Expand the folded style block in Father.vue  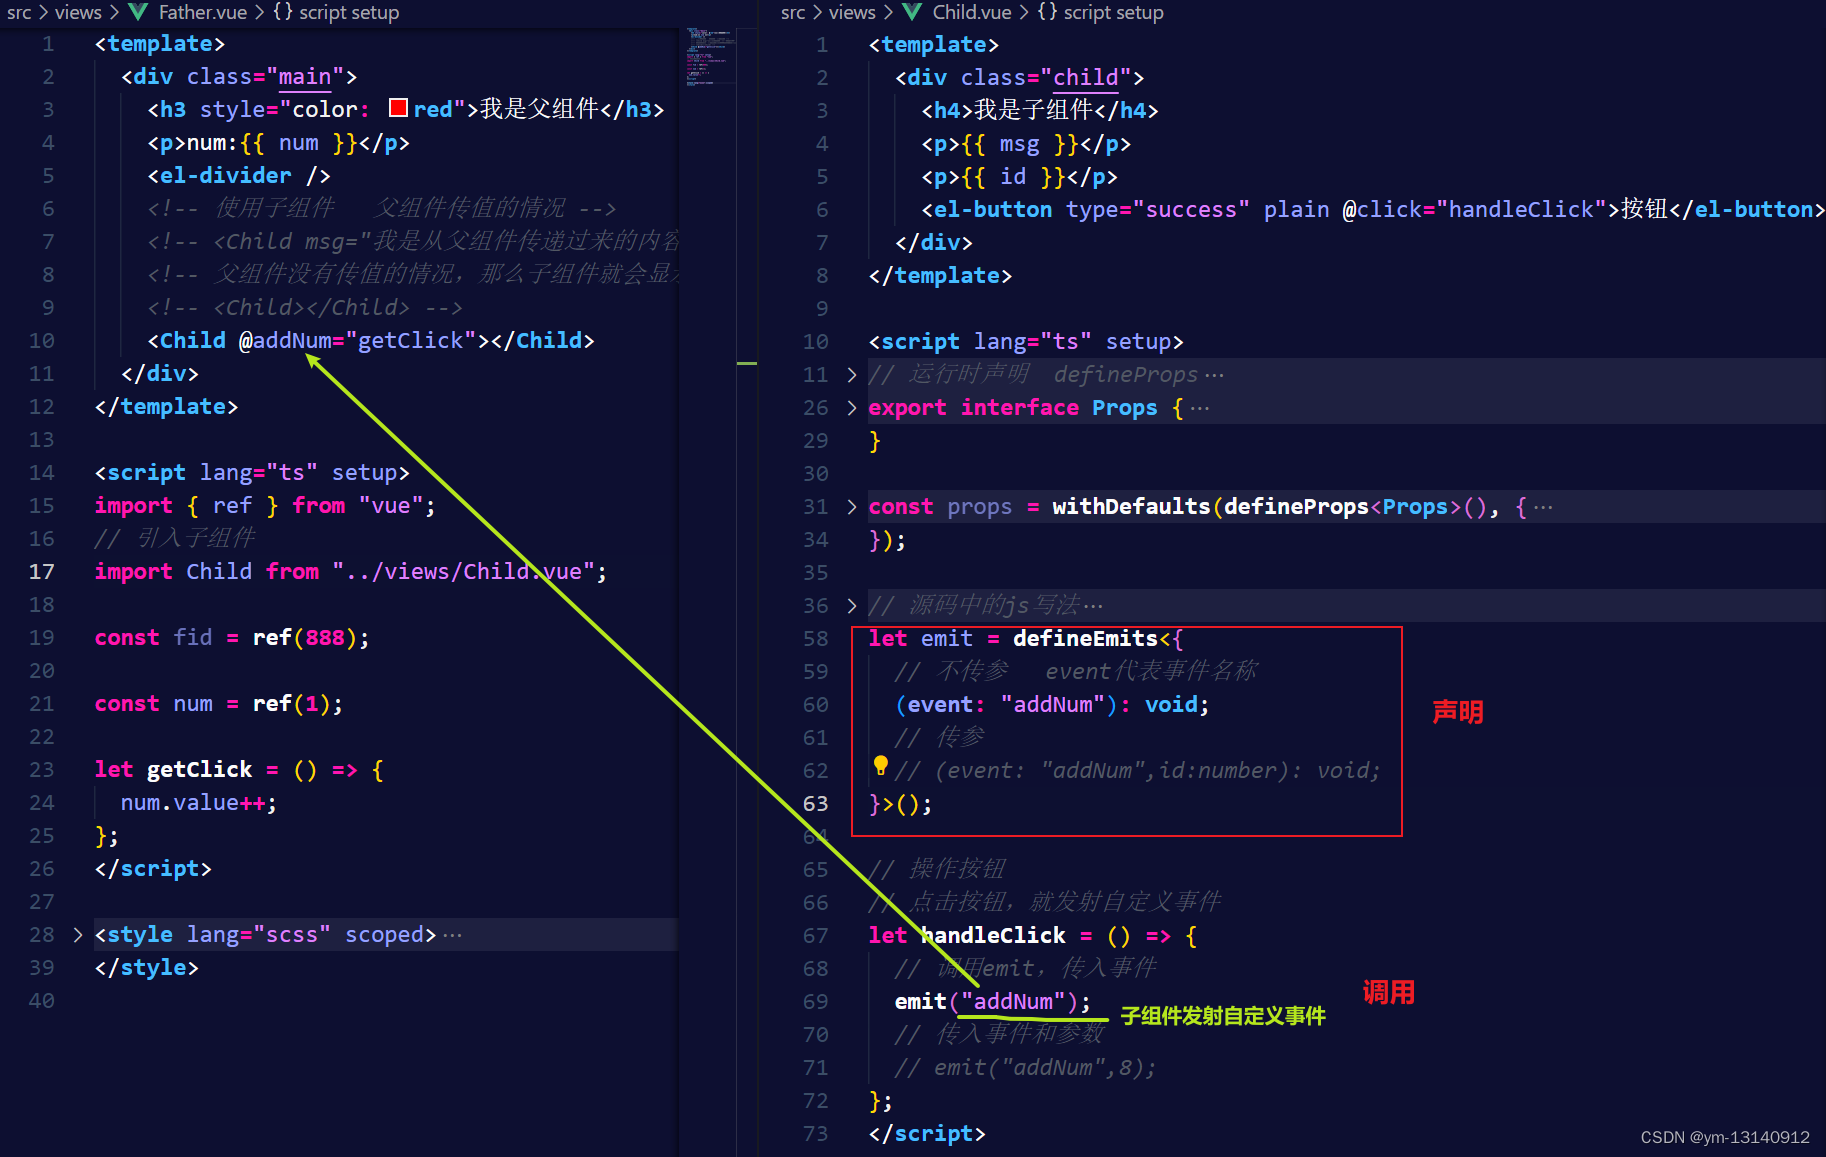click(77, 935)
